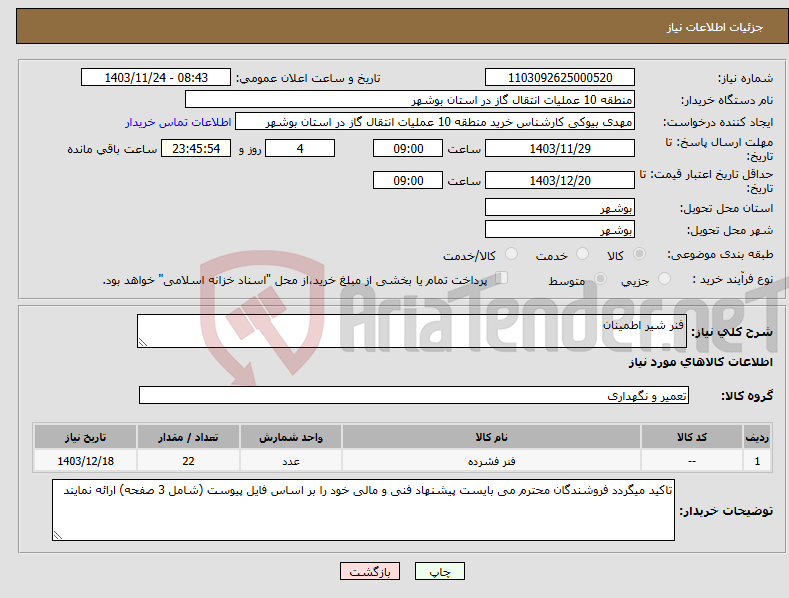
Task: Click the request creator name field
Action: tap(435, 122)
